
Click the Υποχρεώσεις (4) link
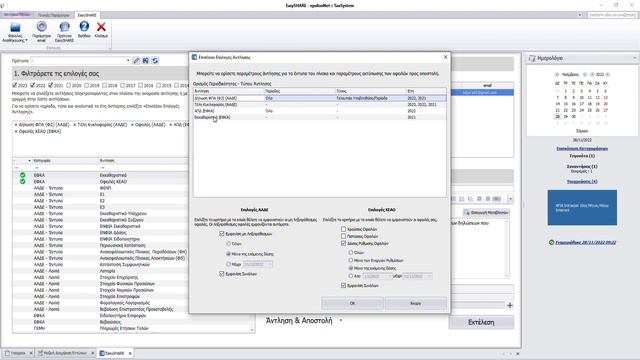(x=582, y=182)
